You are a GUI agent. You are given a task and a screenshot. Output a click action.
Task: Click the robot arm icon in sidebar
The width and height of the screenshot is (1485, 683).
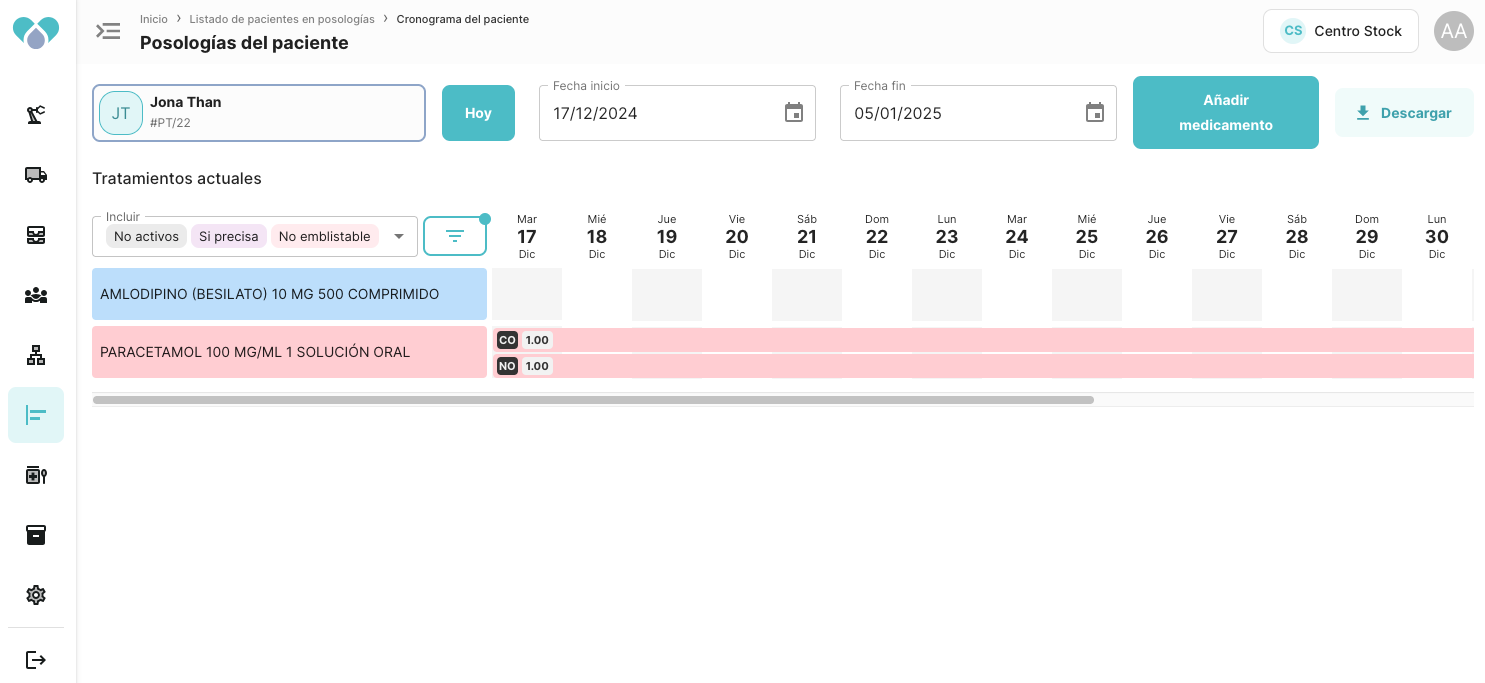(36, 115)
